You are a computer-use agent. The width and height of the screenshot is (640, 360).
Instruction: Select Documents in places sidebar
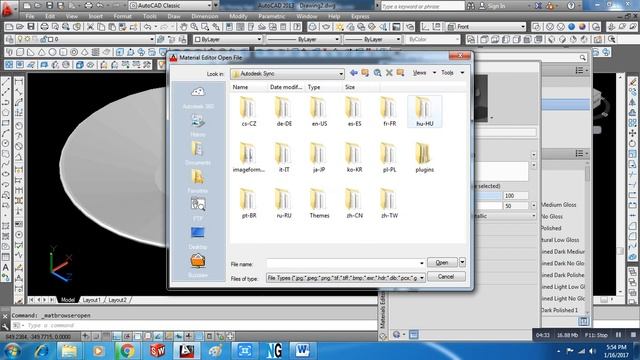[x=198, y=153]
